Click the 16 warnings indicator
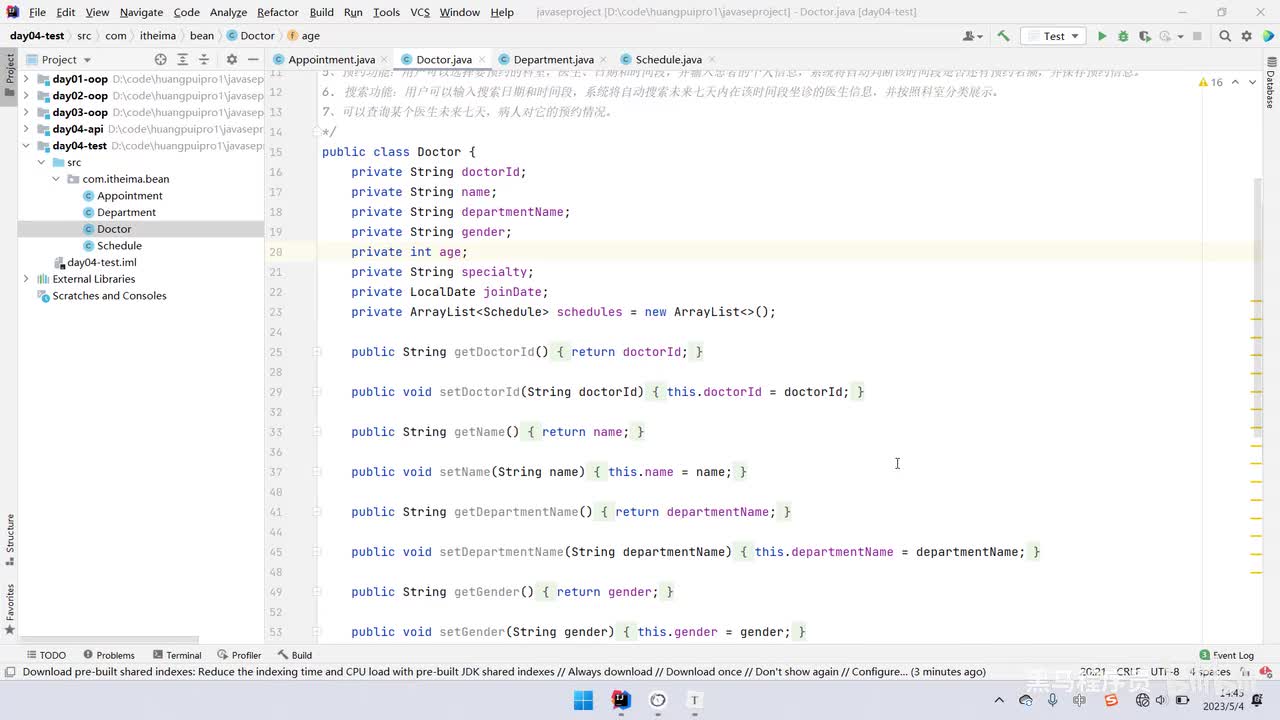The height and width of the screenshot is (720, 1280). (1211, 82)
